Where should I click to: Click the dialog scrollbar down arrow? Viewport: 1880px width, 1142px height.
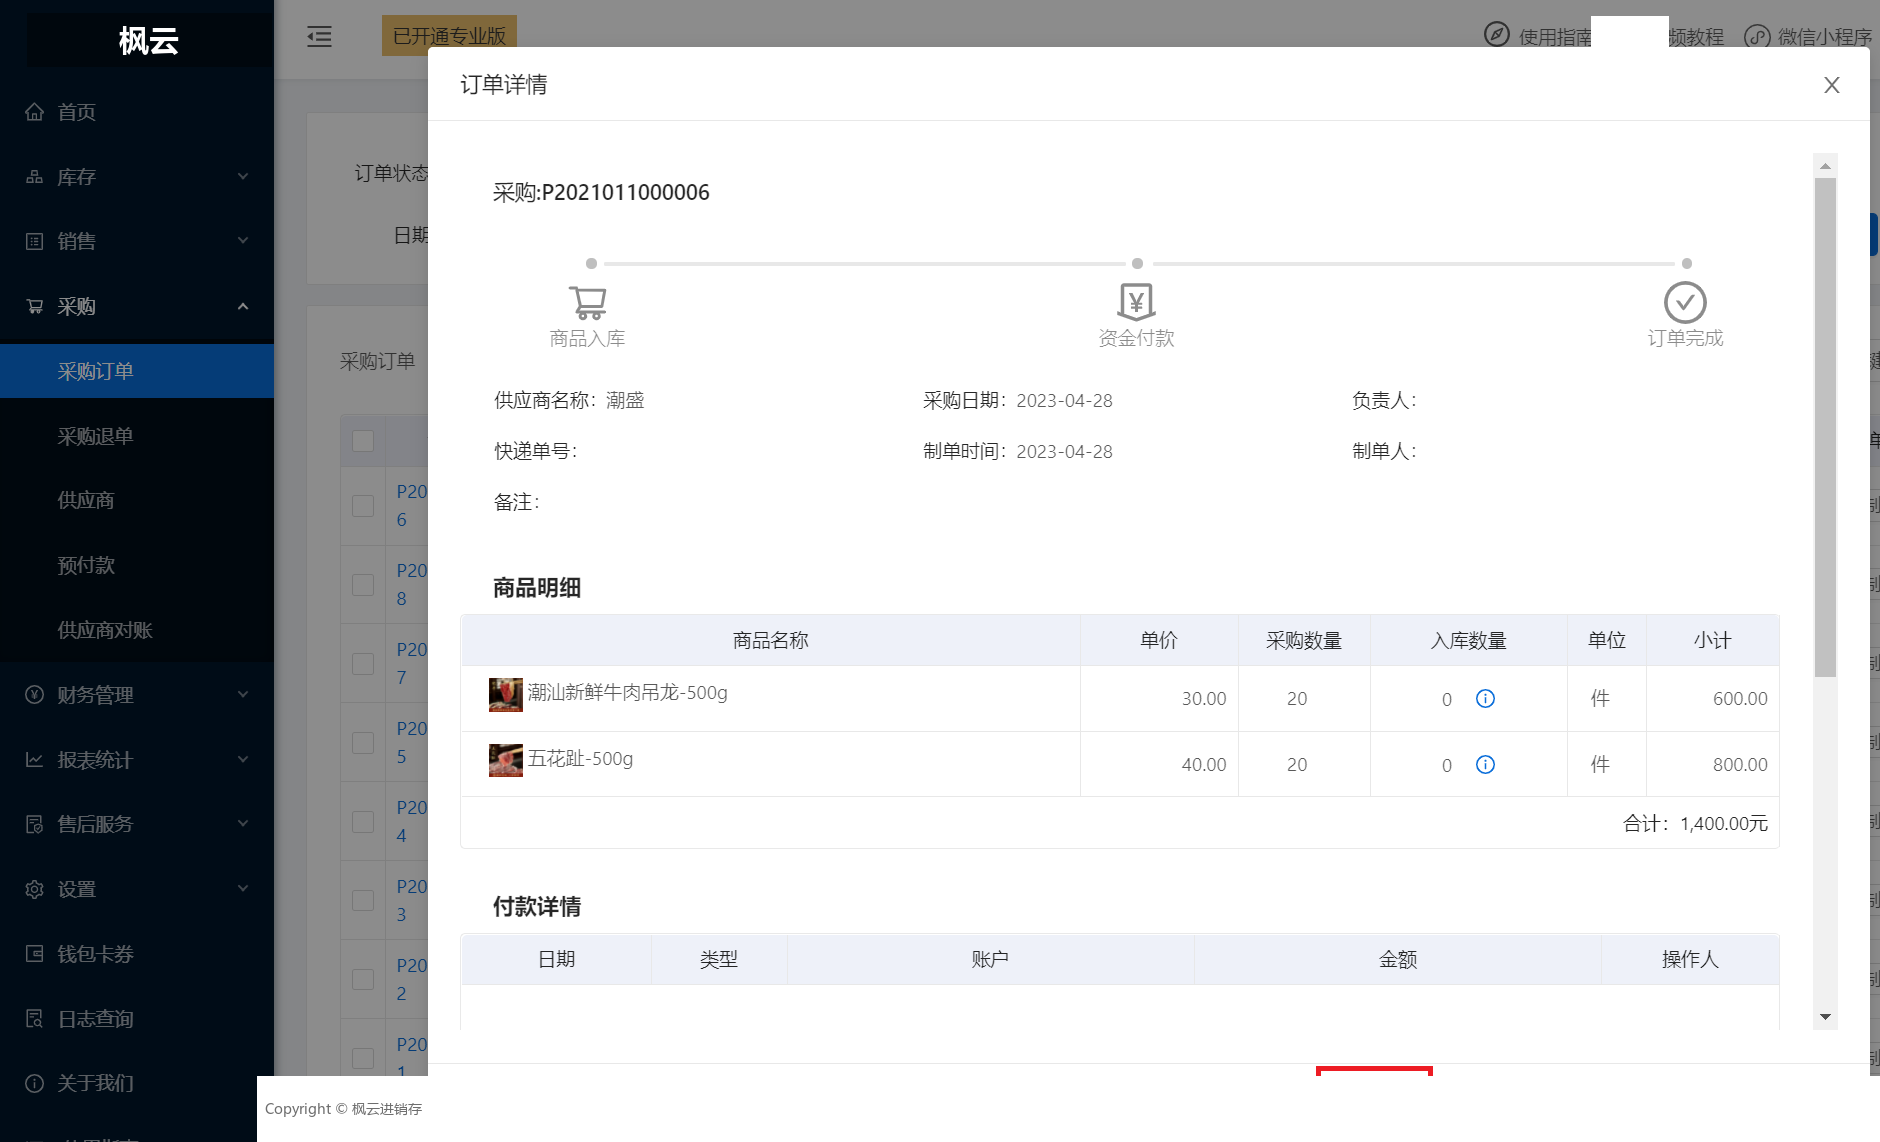(1825, 1017)
